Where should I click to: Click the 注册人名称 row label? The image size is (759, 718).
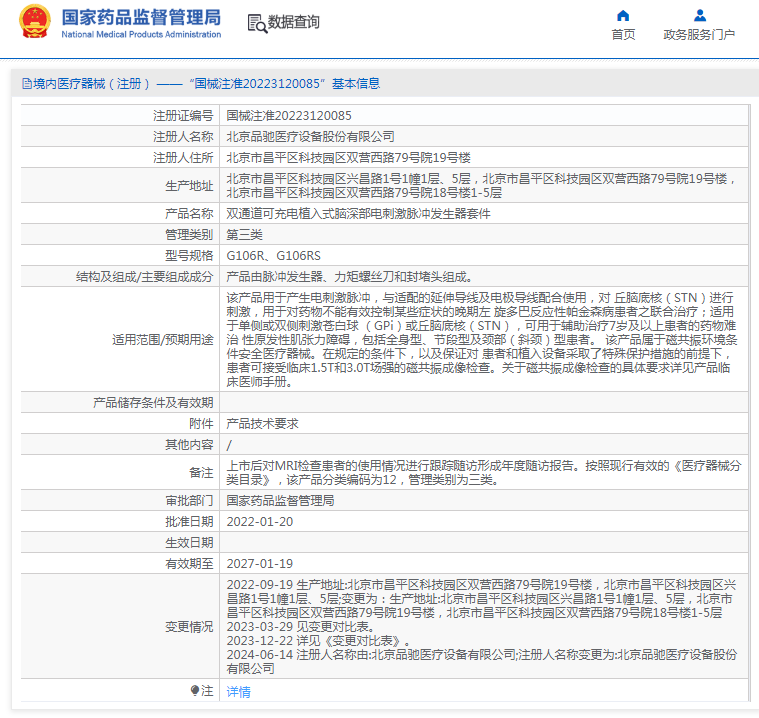pos(183,137)
